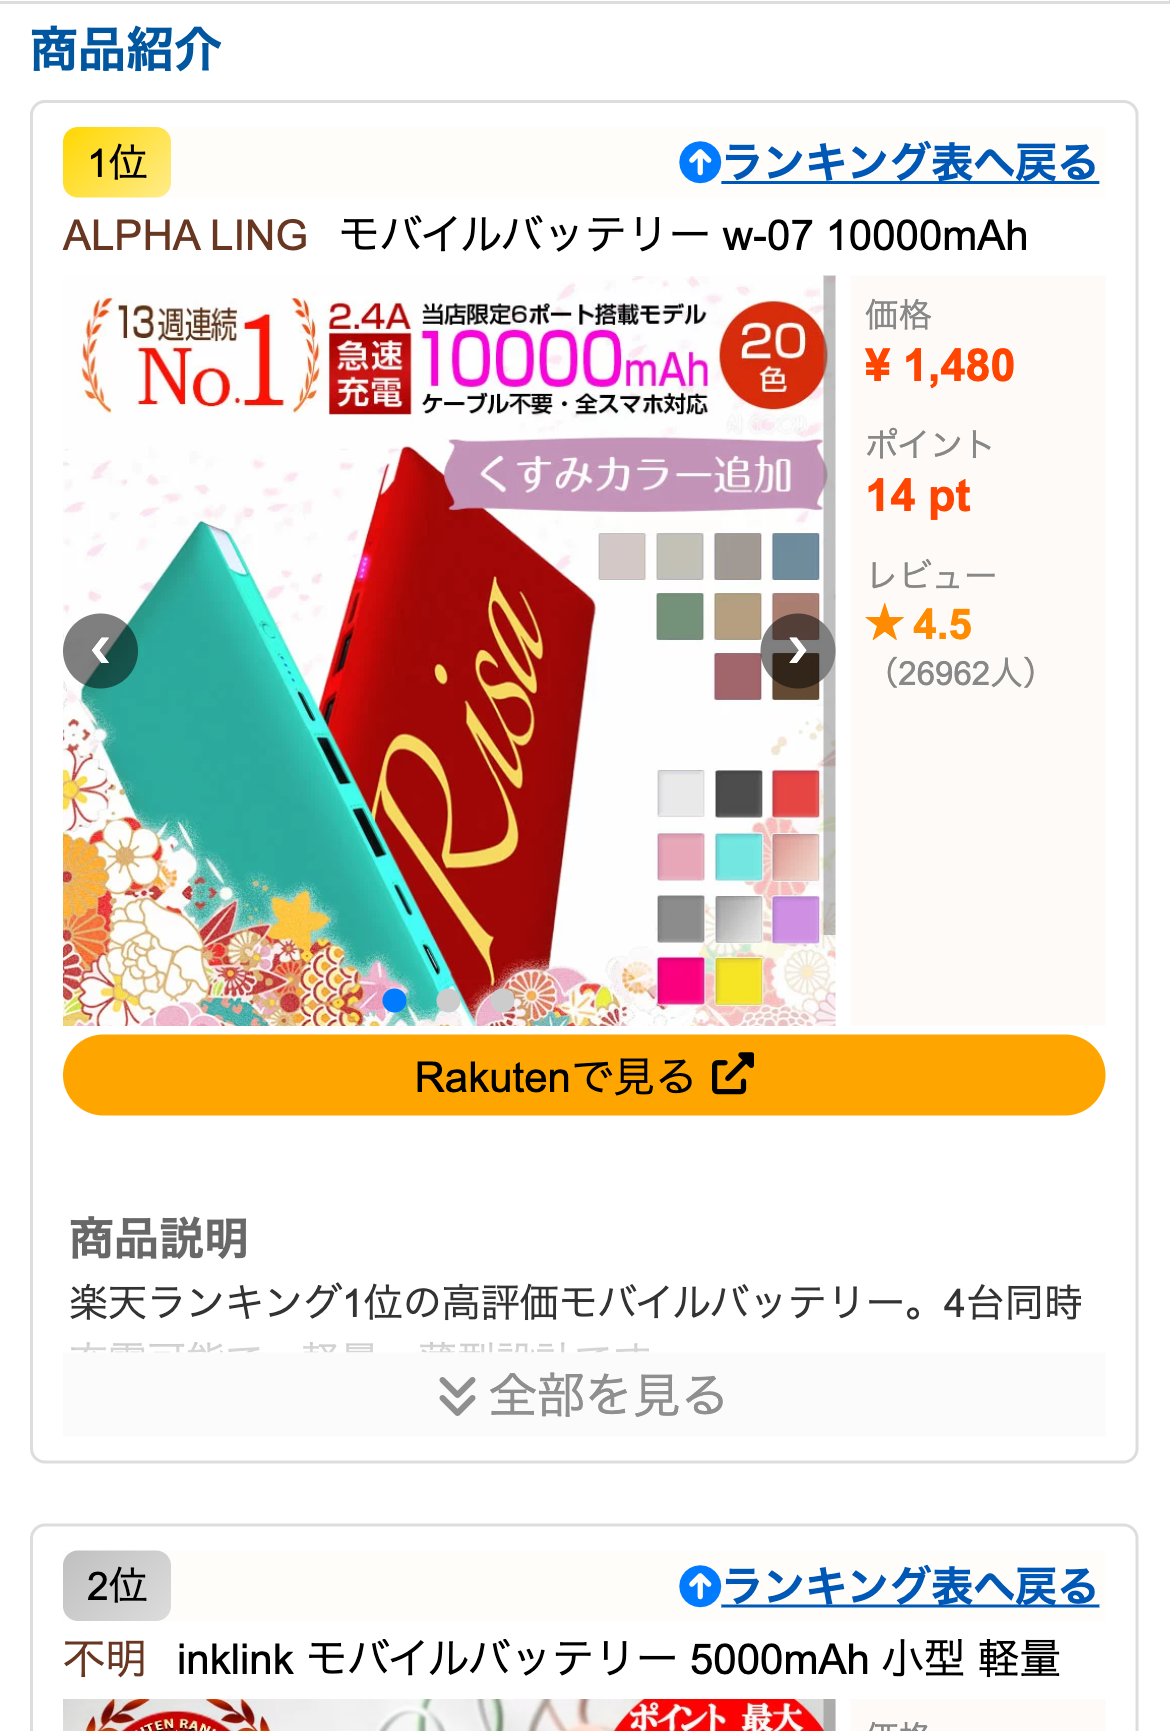1170x1732 pixels.
Task: Go to the previous product image
Action: (100, 651)
